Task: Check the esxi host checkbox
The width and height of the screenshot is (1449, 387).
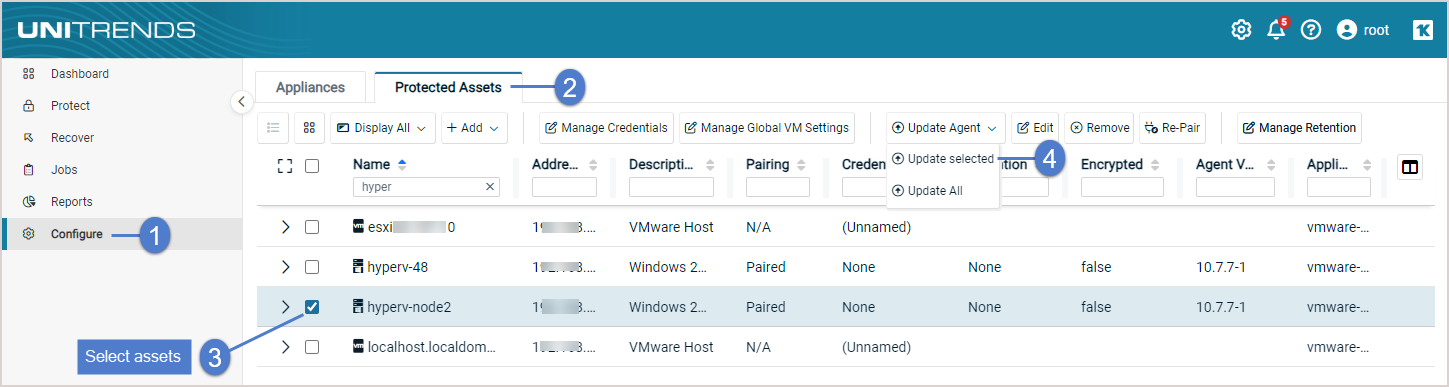Action: 312,227
